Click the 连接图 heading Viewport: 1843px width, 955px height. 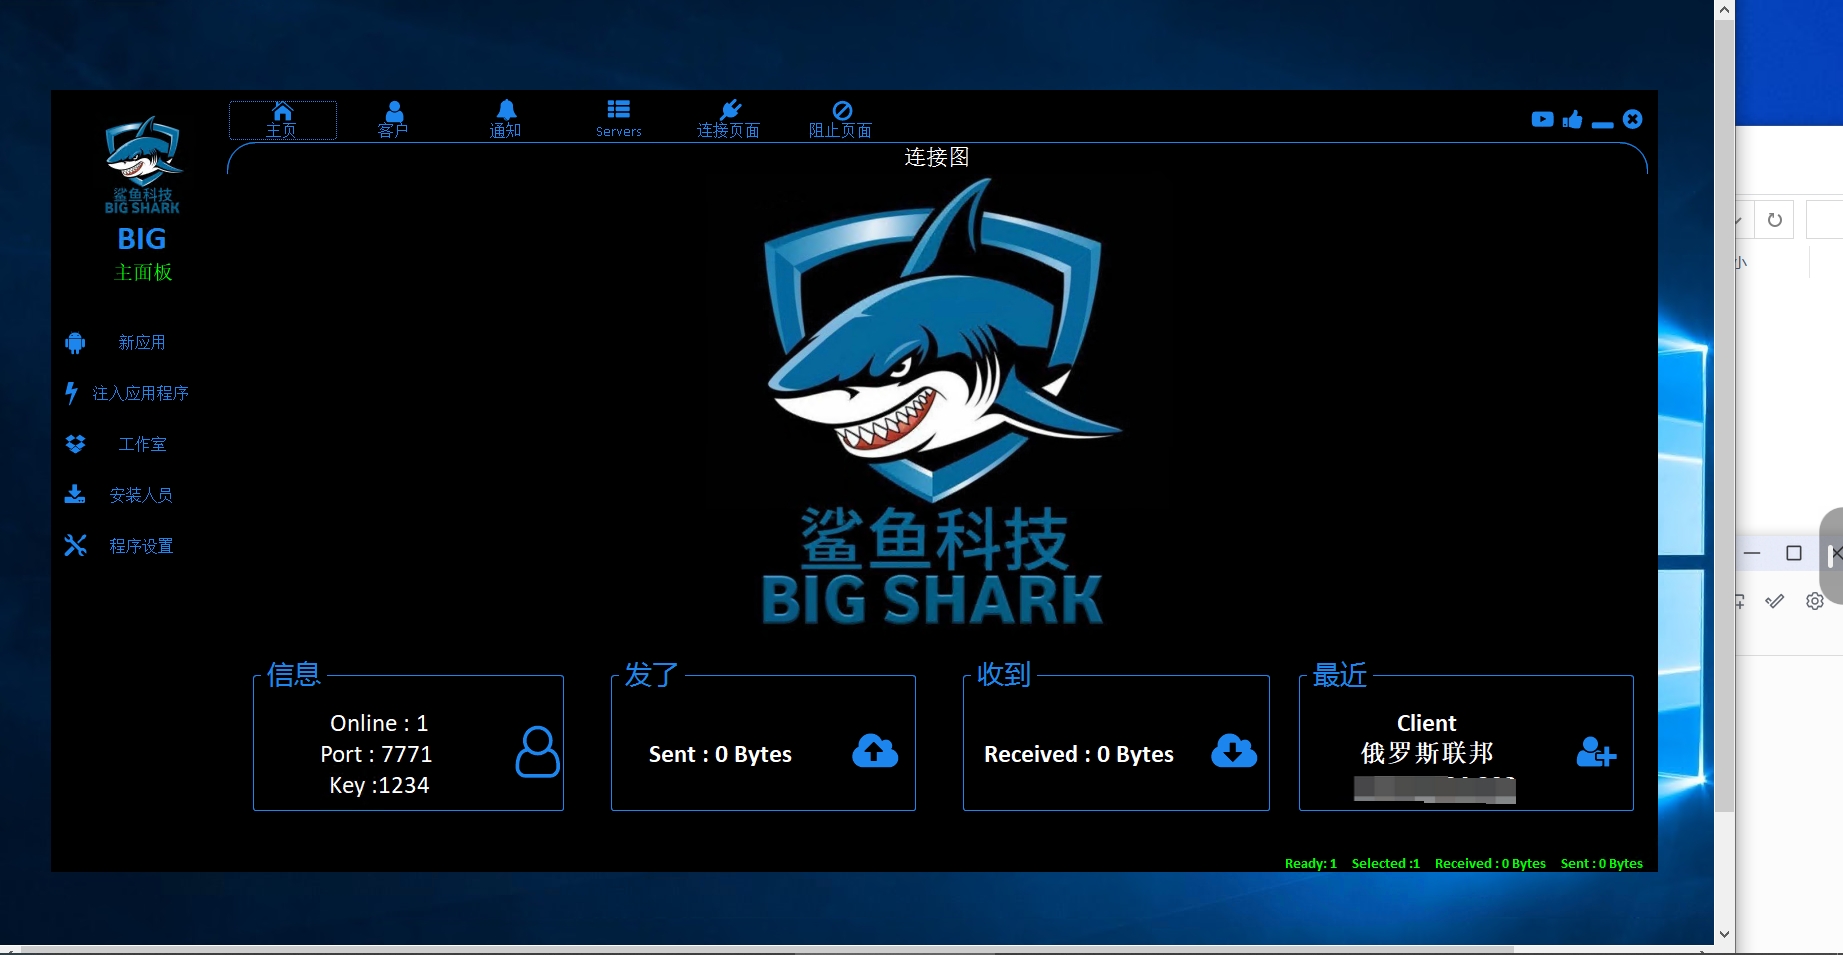coord(937,157)
